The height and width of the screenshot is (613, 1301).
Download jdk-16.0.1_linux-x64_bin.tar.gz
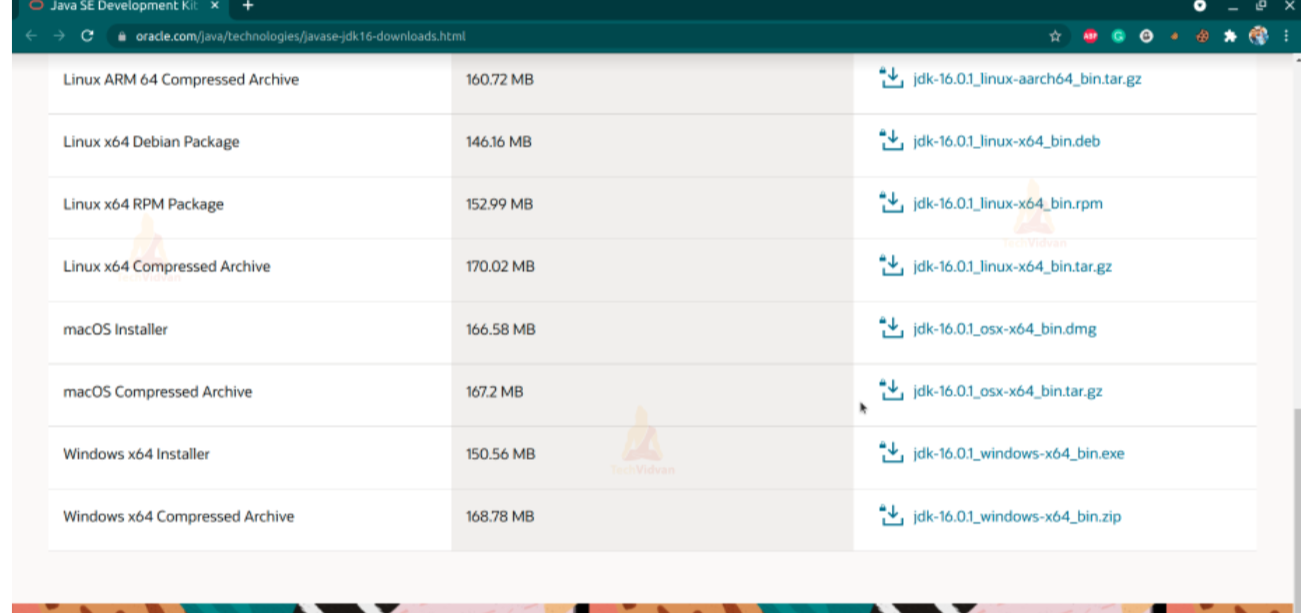coord(1012,267)
